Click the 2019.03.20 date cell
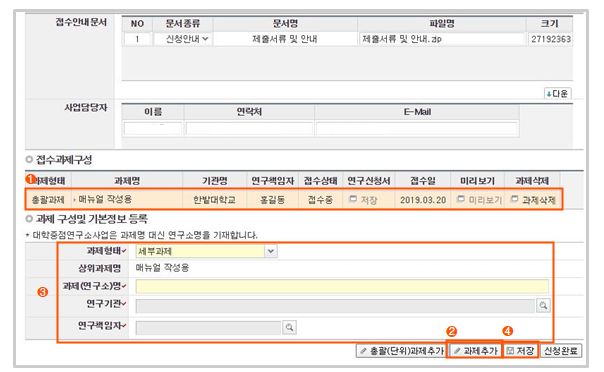The image size is (604, 372). coord(423,200)
